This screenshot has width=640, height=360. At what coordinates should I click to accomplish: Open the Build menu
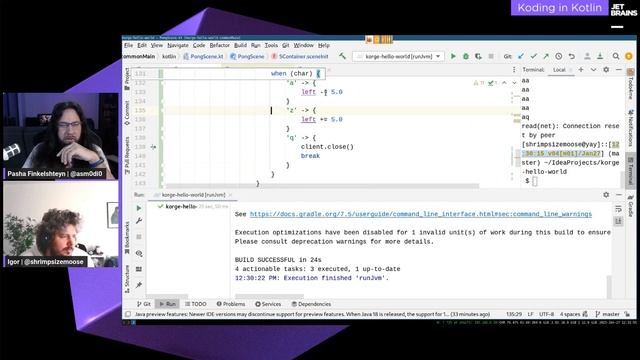coord(240,45)
